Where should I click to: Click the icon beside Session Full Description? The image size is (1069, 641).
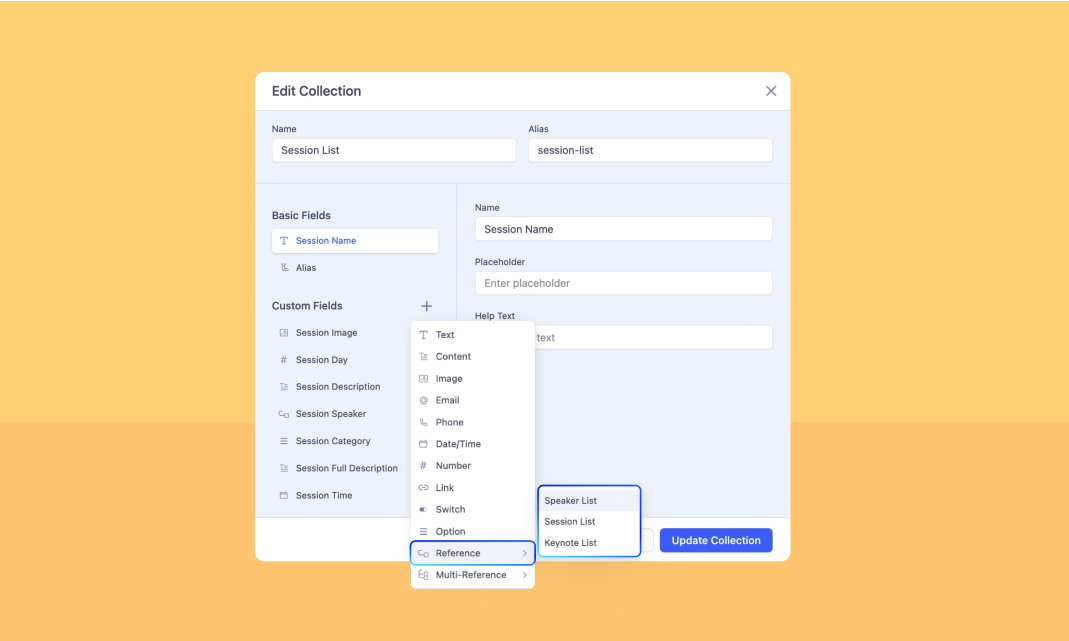pos(284,468)
